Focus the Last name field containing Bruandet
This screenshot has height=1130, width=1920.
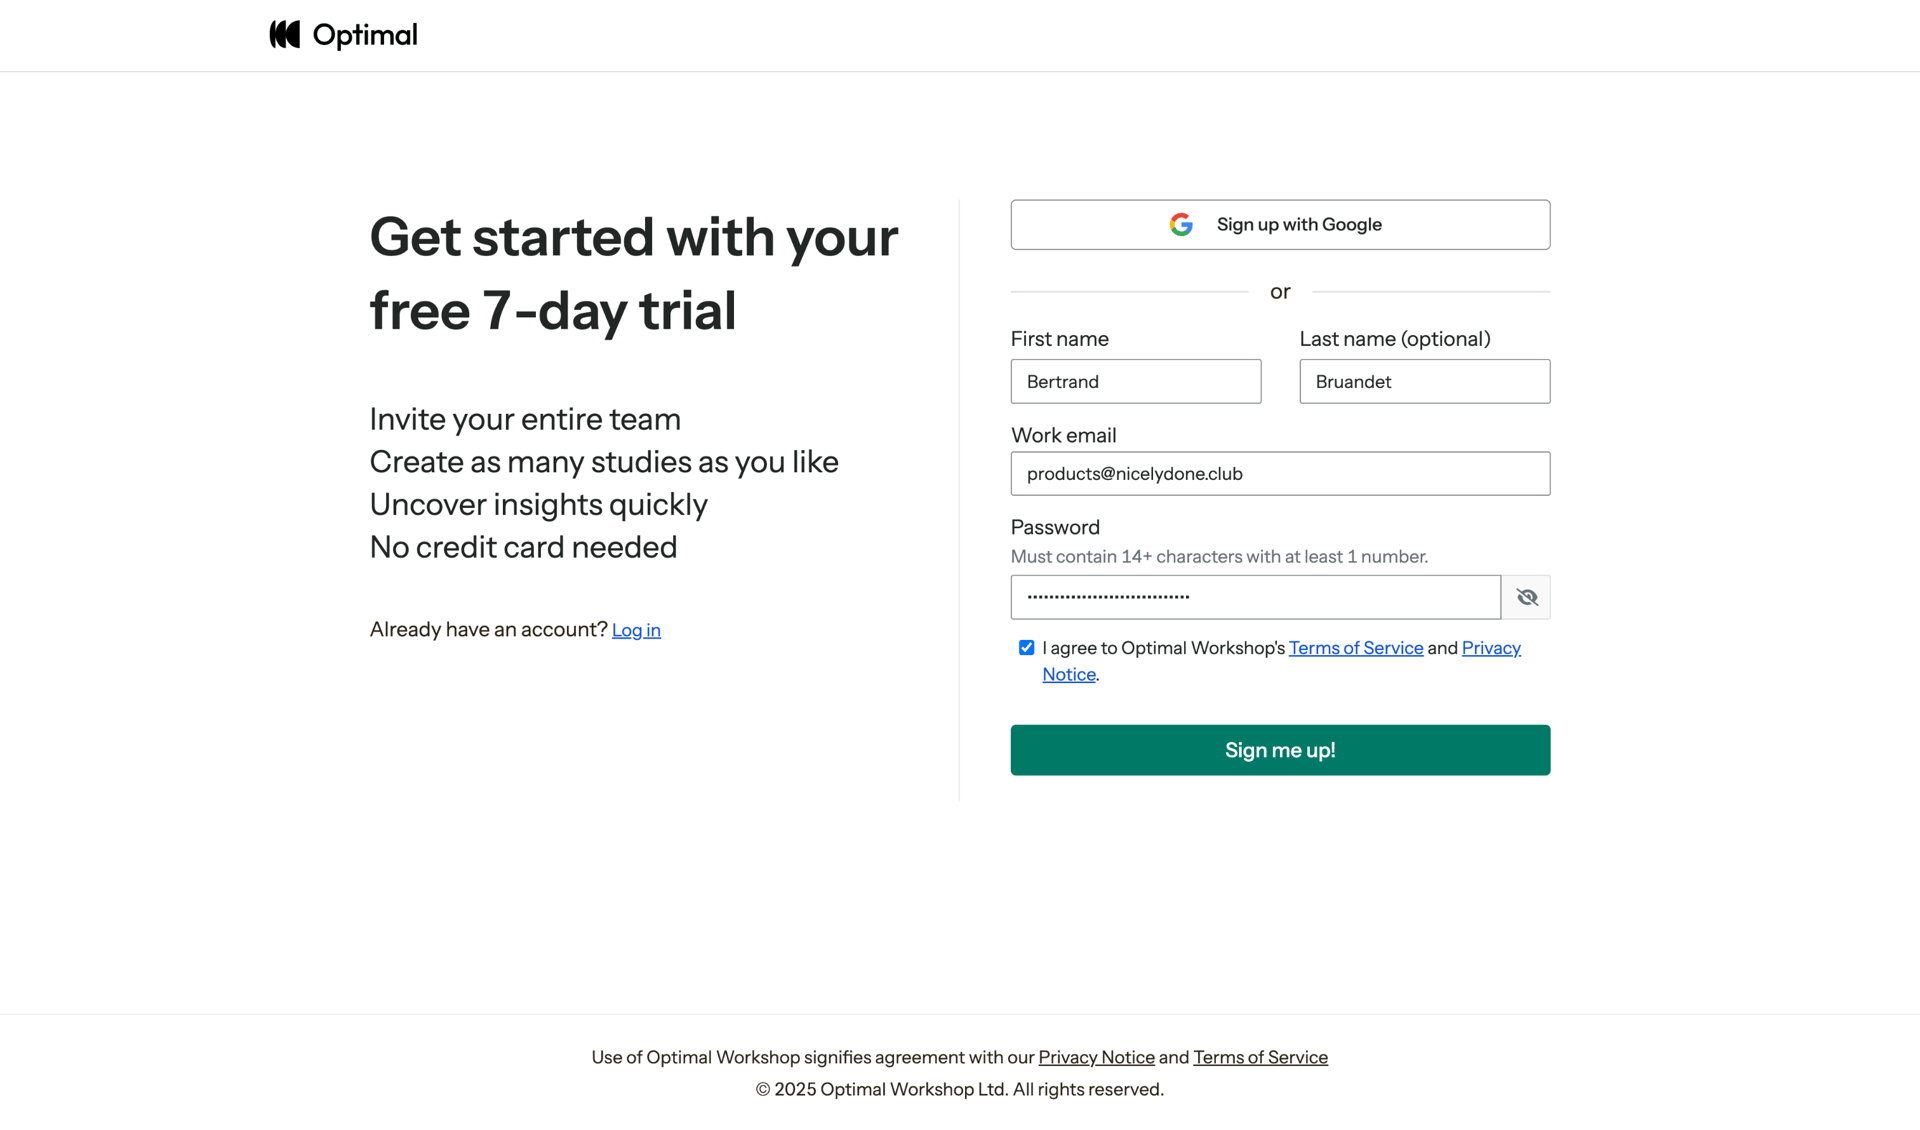pos(1424,382)
